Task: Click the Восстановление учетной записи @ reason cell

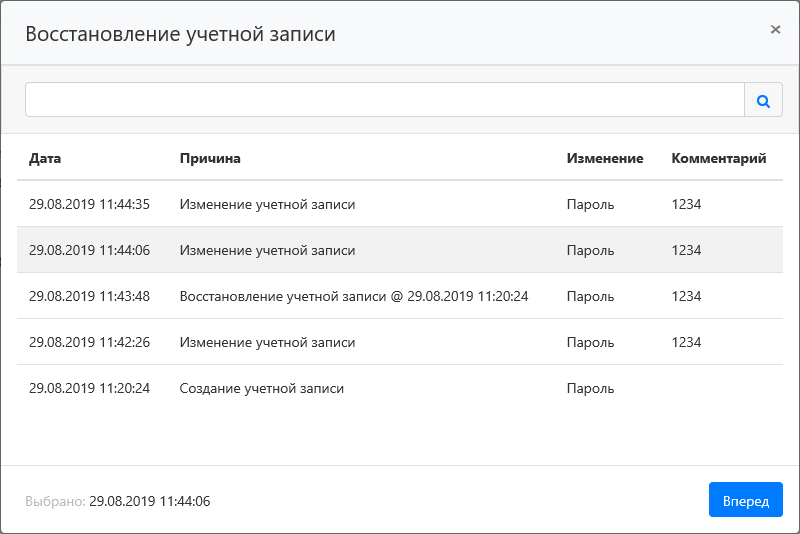Action: coord(353,296)
